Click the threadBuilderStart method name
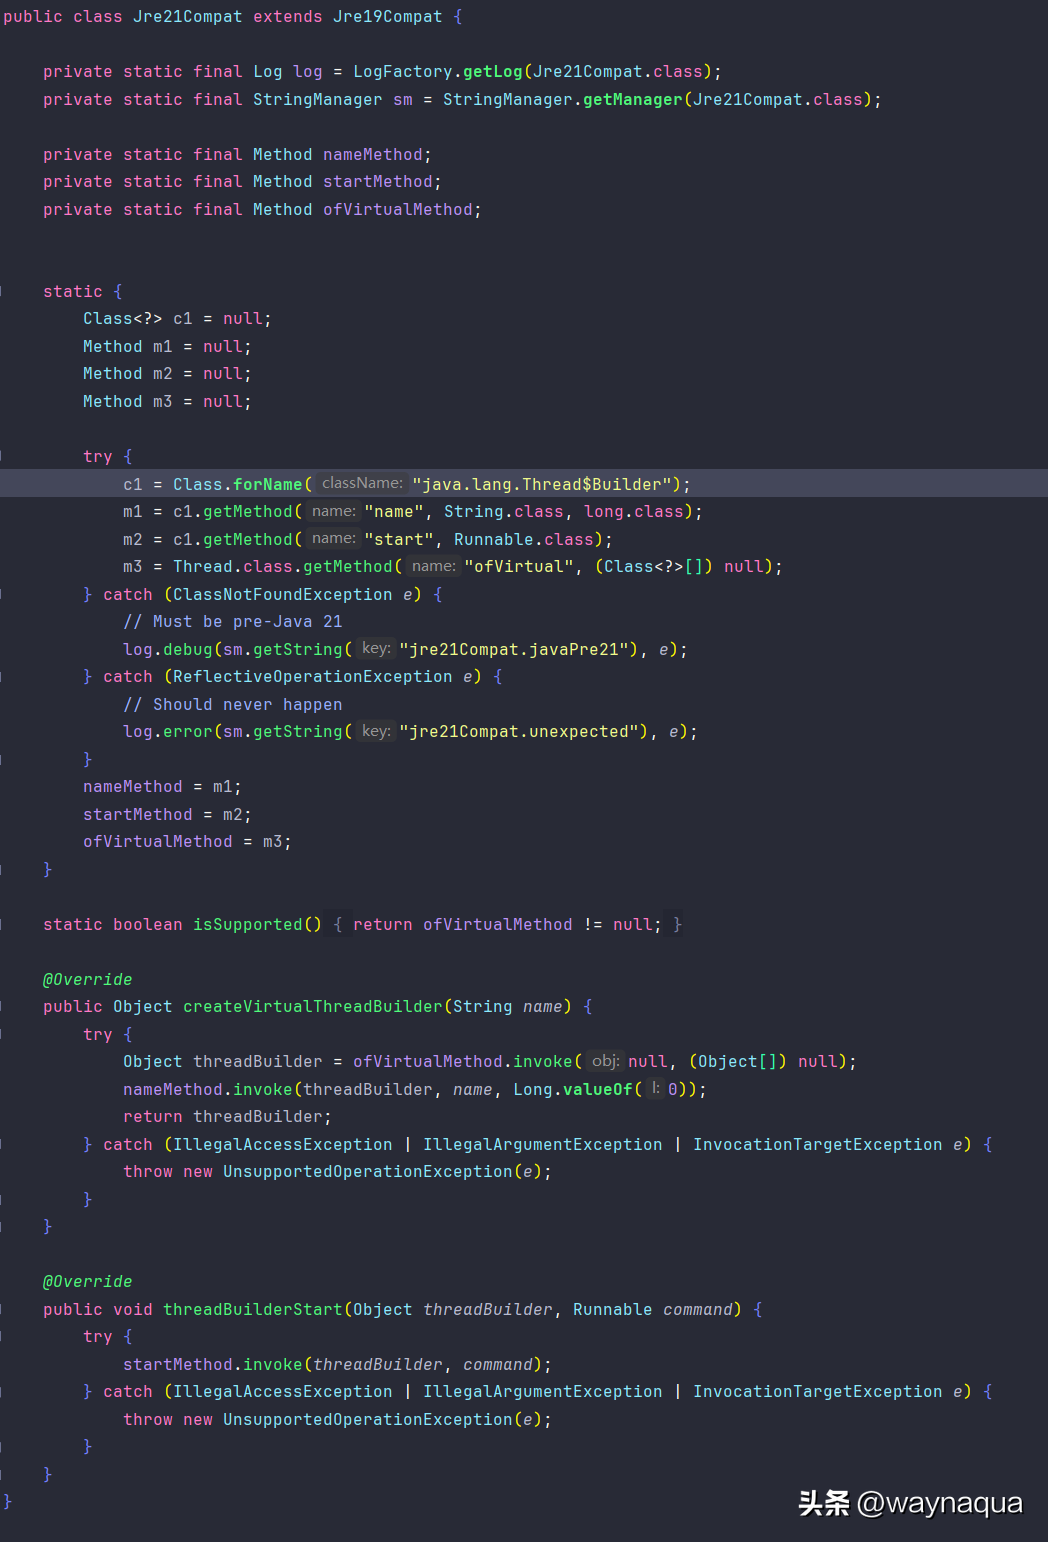 [253, 1310]
